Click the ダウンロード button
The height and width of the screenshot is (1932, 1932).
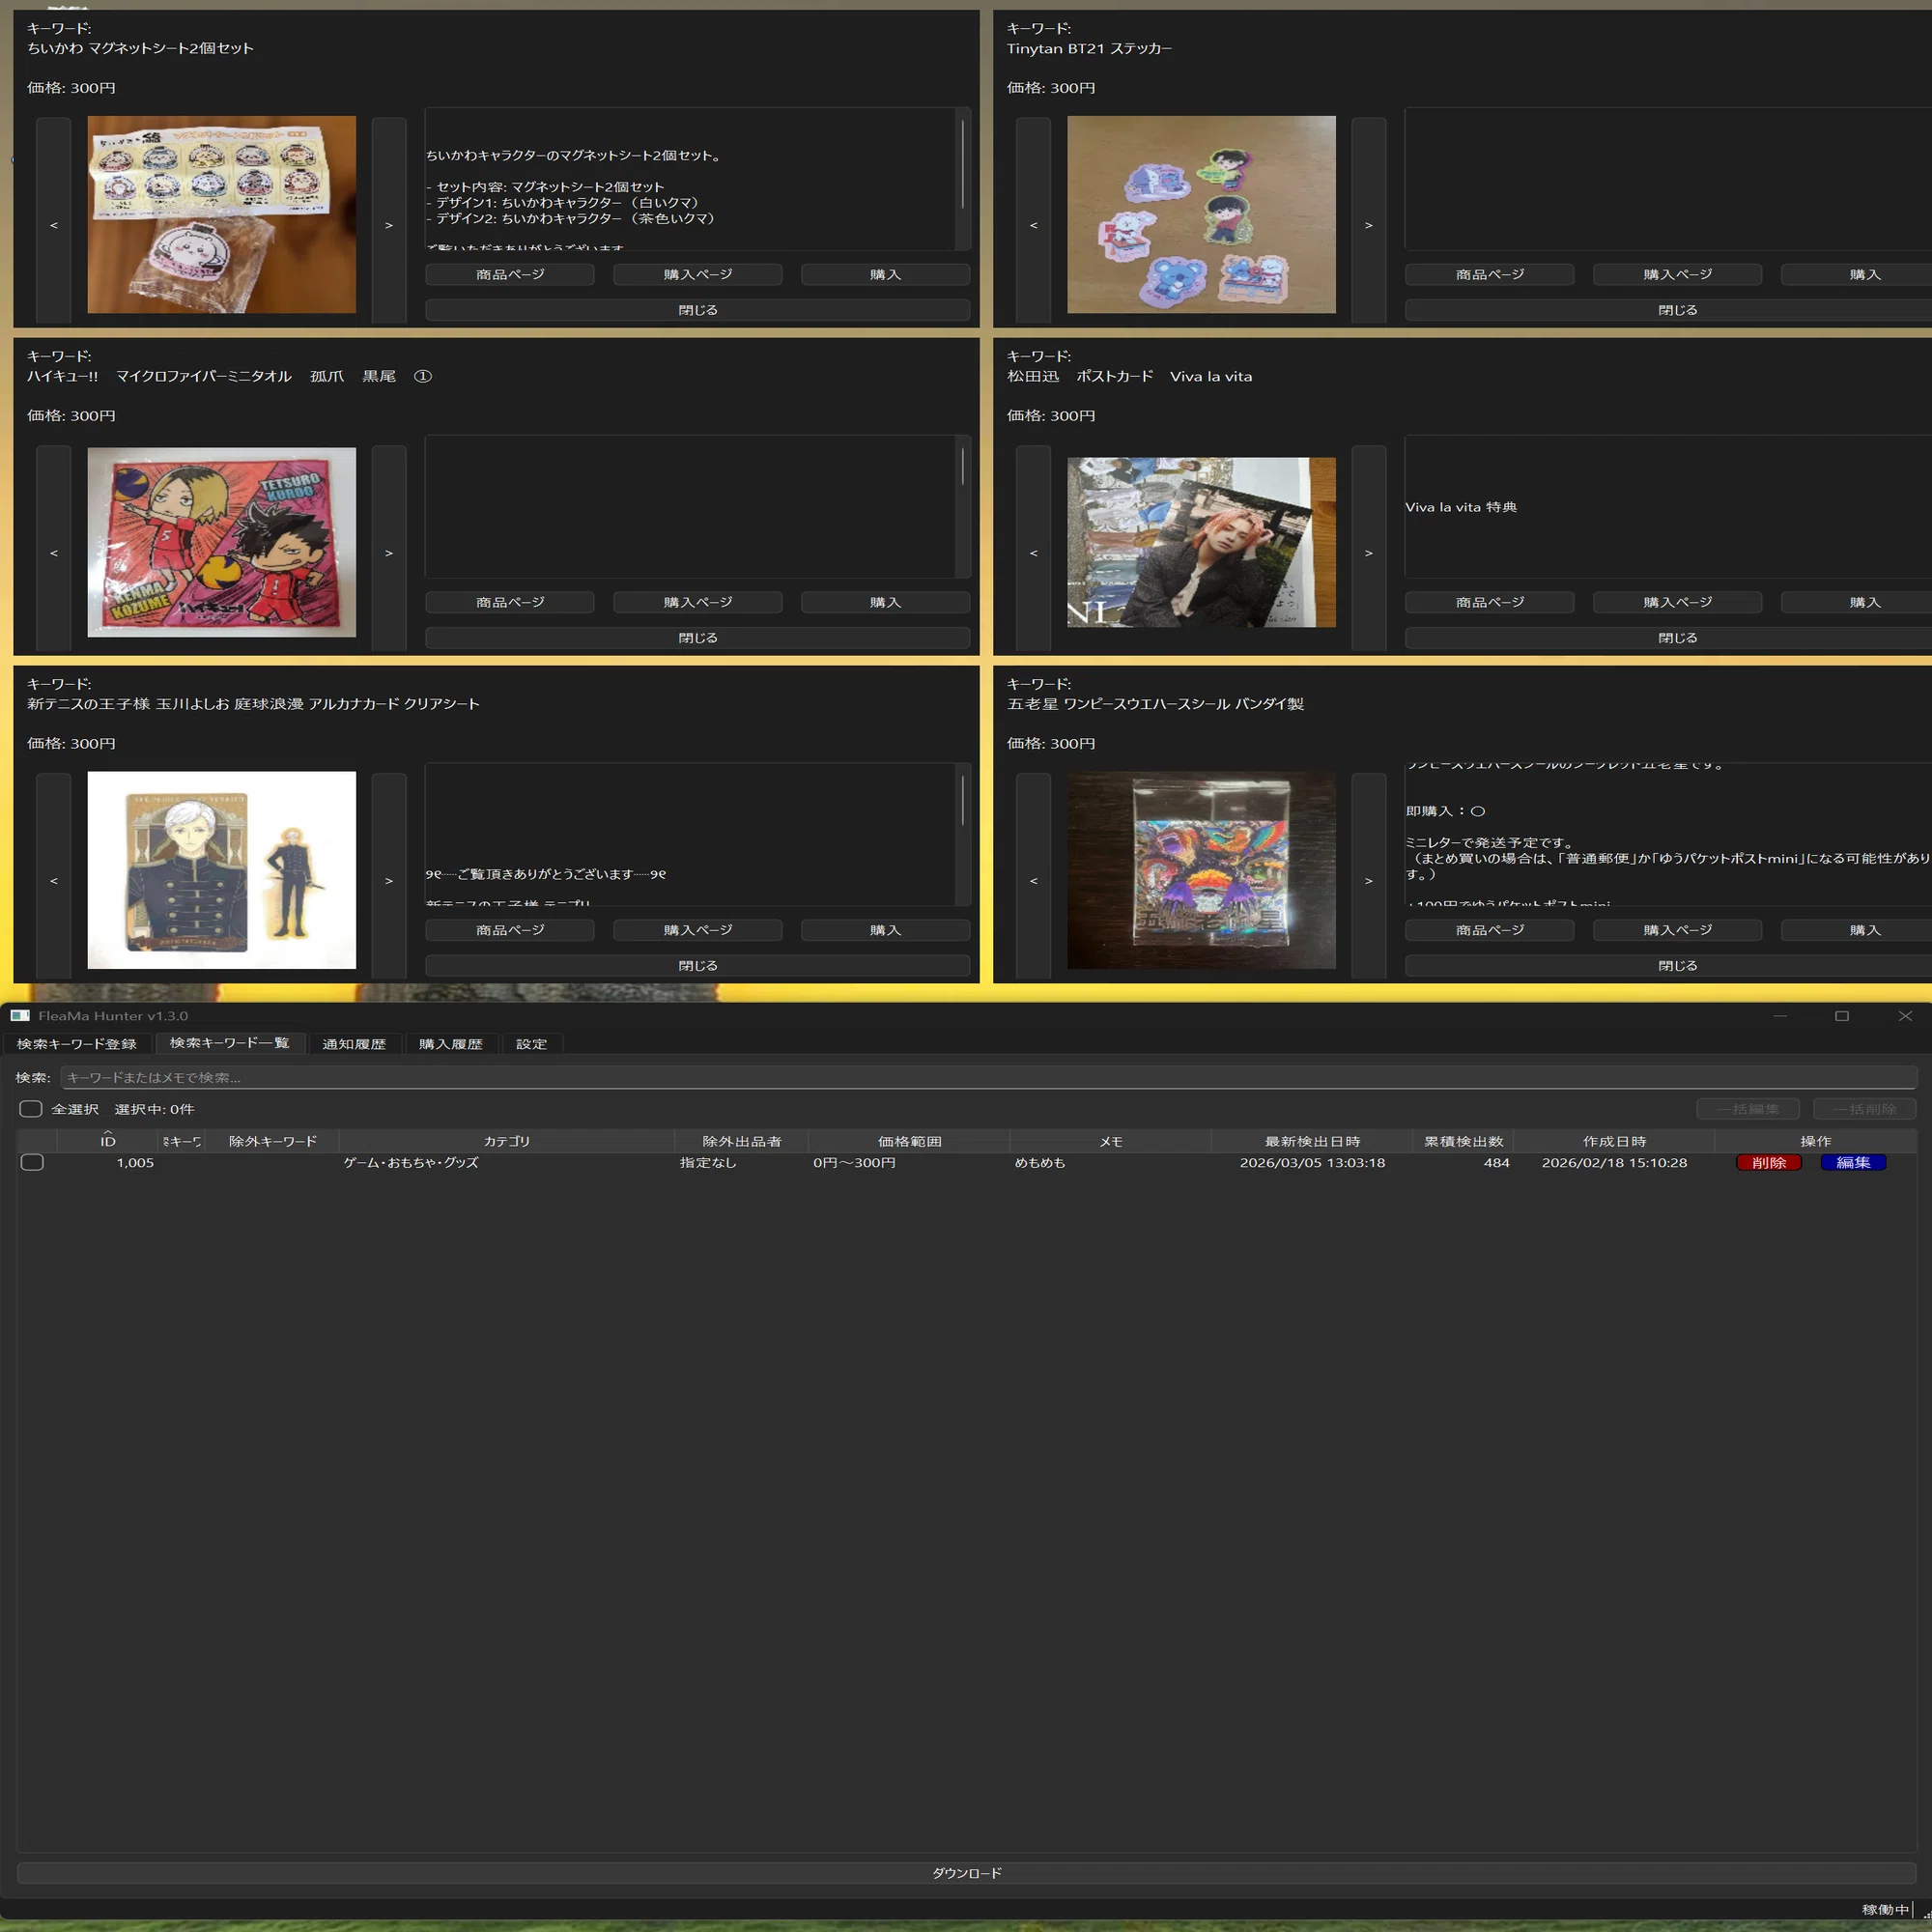(x=966, y=1873)
